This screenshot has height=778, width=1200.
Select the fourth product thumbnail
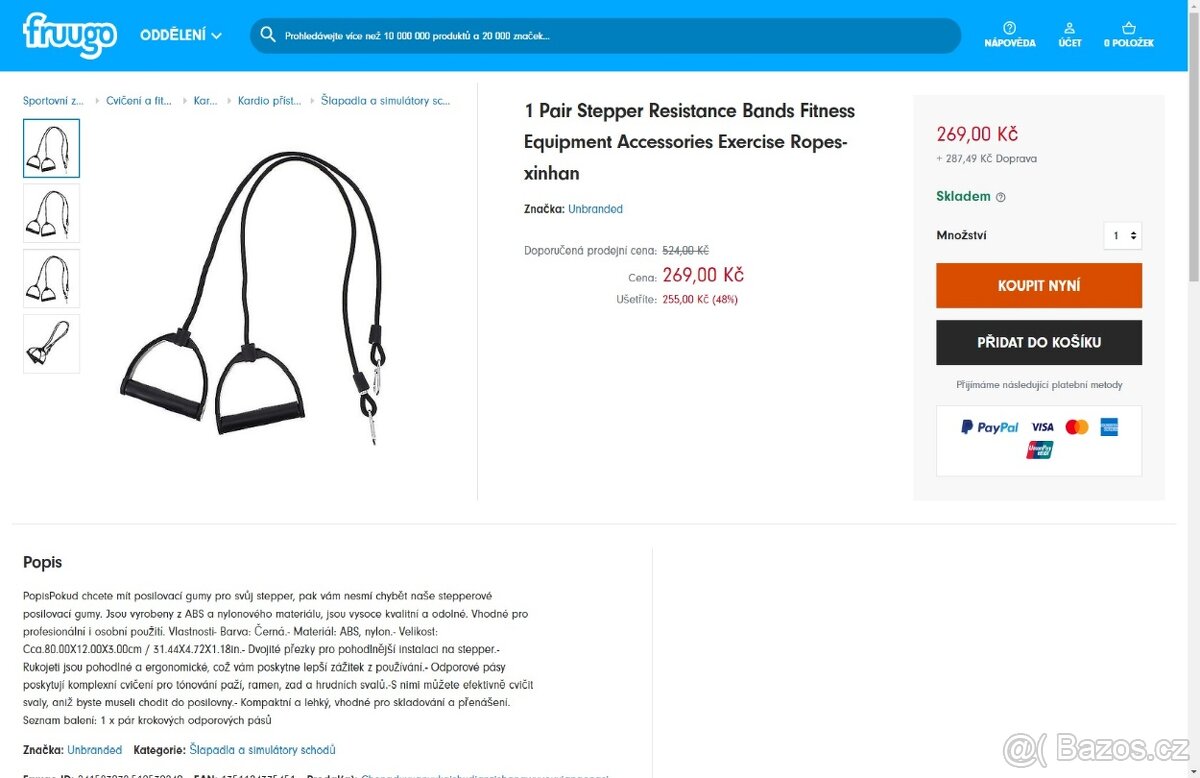tap(51, 344)
